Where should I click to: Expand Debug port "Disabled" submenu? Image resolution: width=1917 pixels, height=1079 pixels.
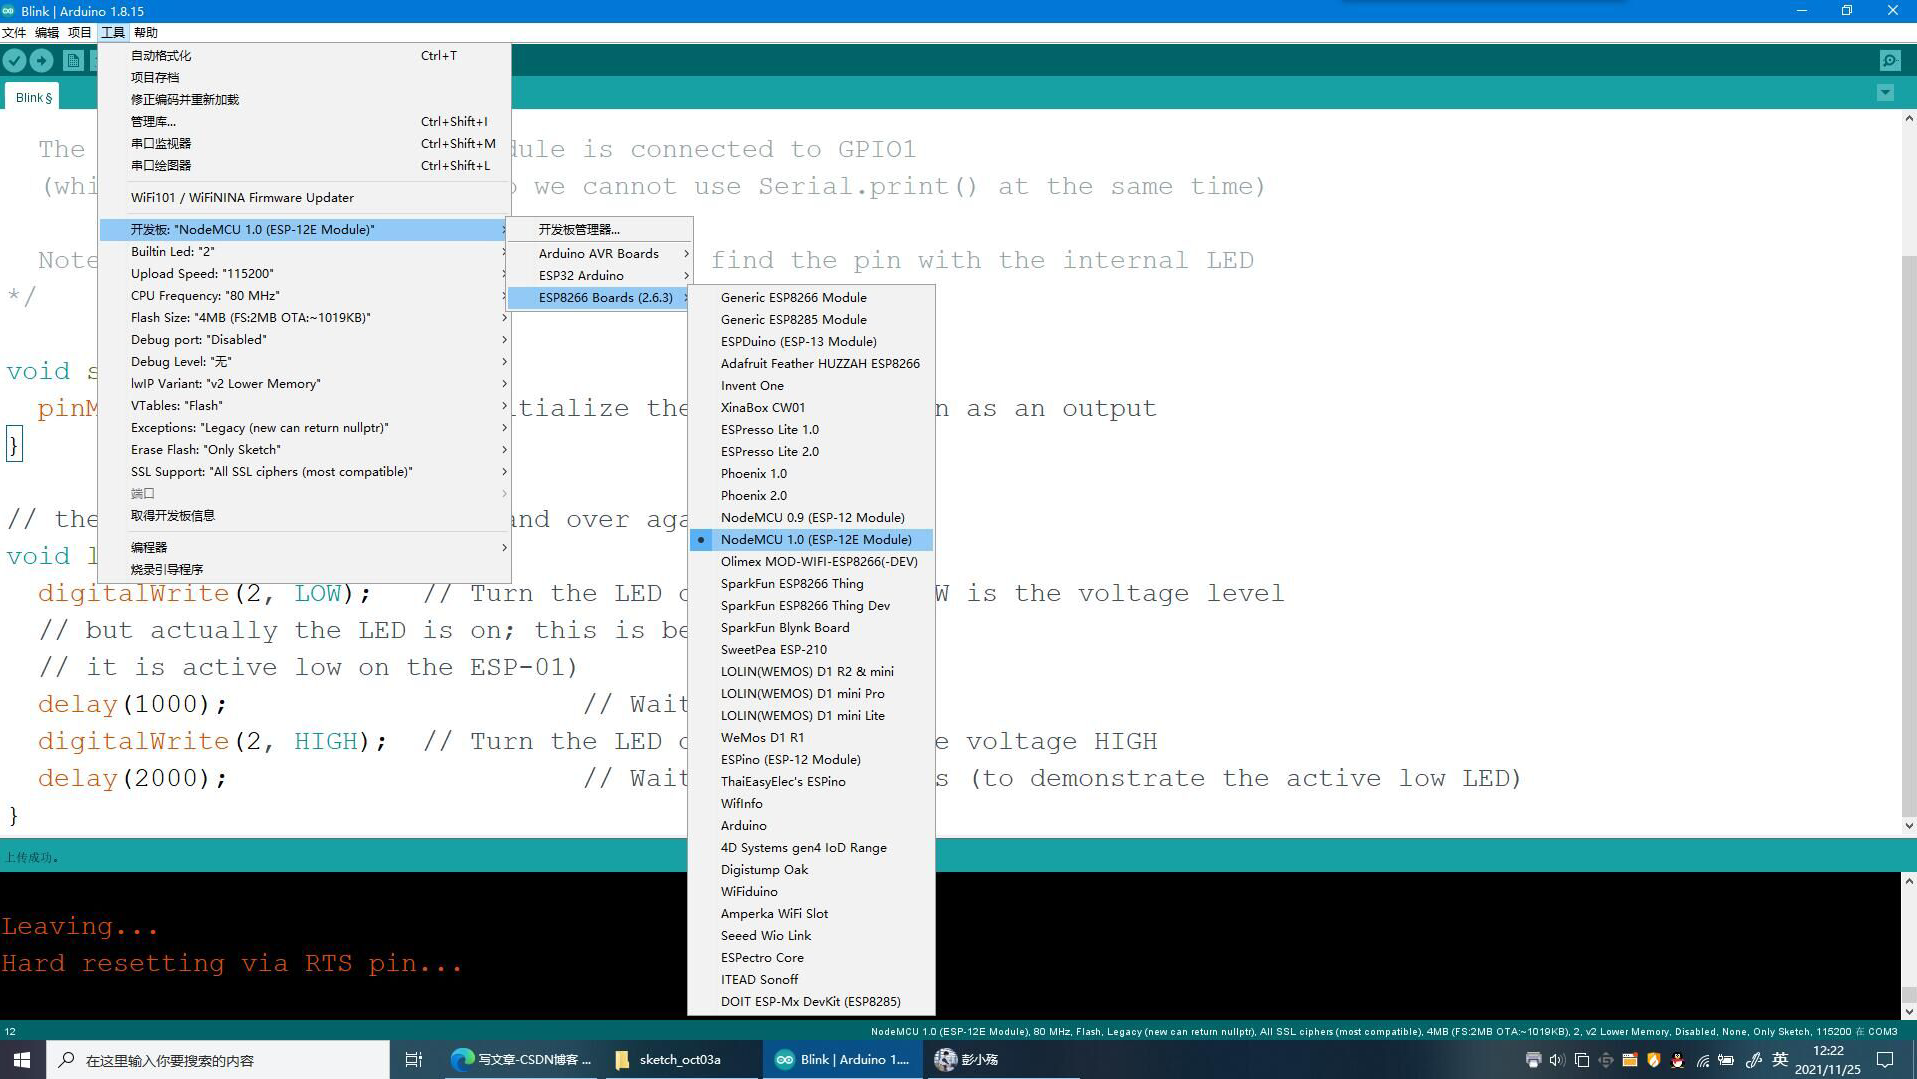(x=305, y=340)
